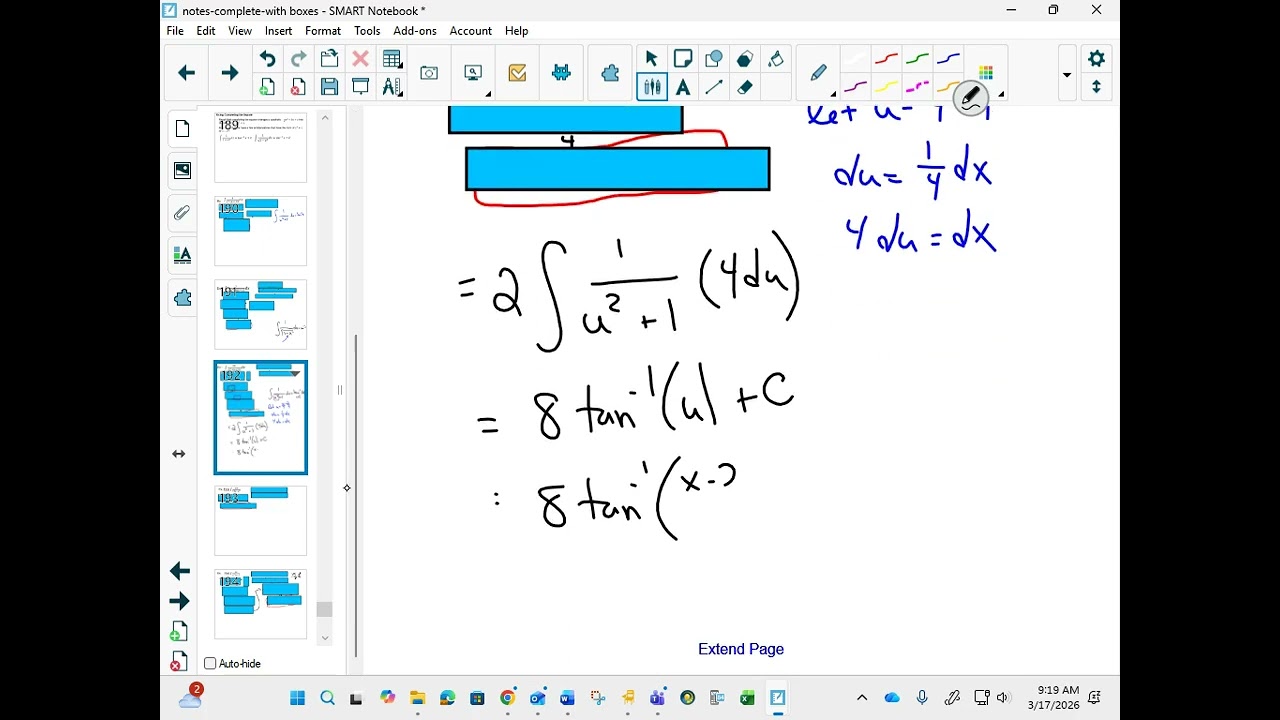
Task: Open Properties sidebar tab
Action: 182,255
